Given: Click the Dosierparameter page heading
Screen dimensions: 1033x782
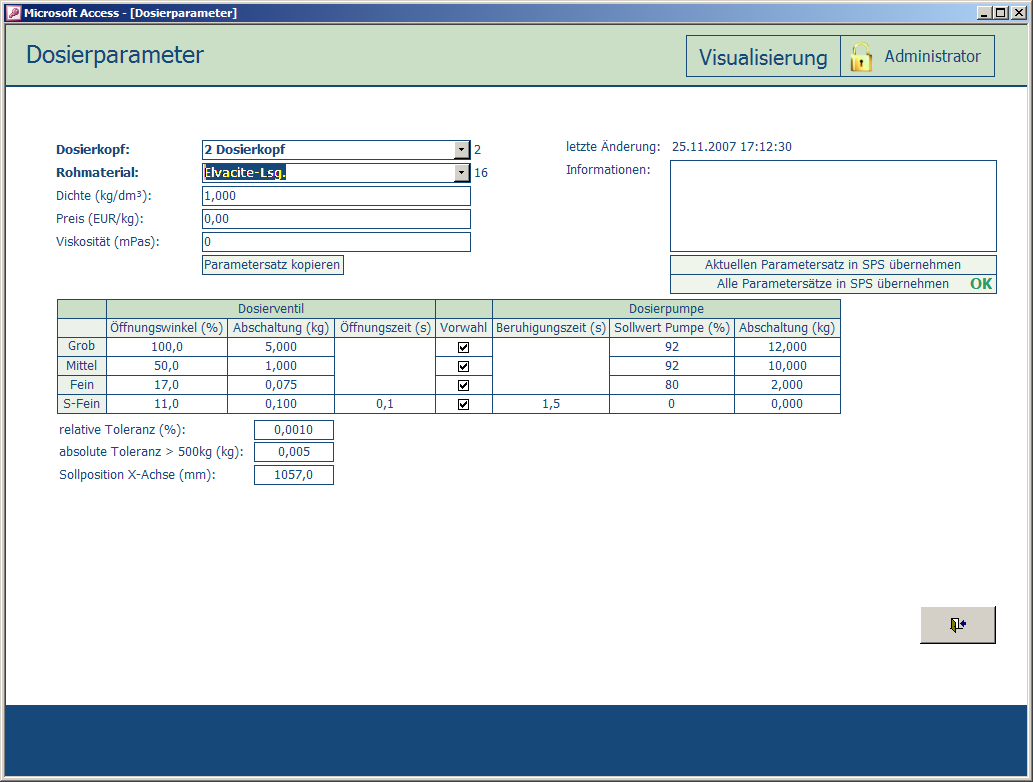Looking at the screenshot, I should tap(115, 55).
